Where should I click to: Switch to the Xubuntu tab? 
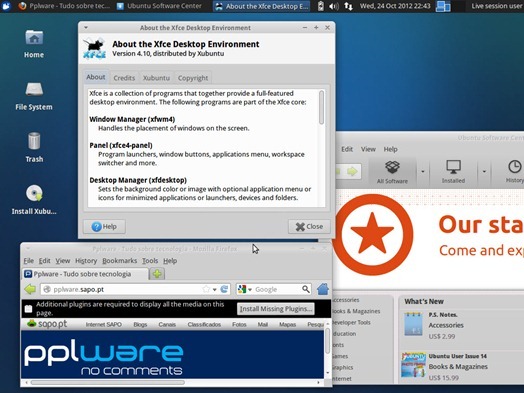156,78
